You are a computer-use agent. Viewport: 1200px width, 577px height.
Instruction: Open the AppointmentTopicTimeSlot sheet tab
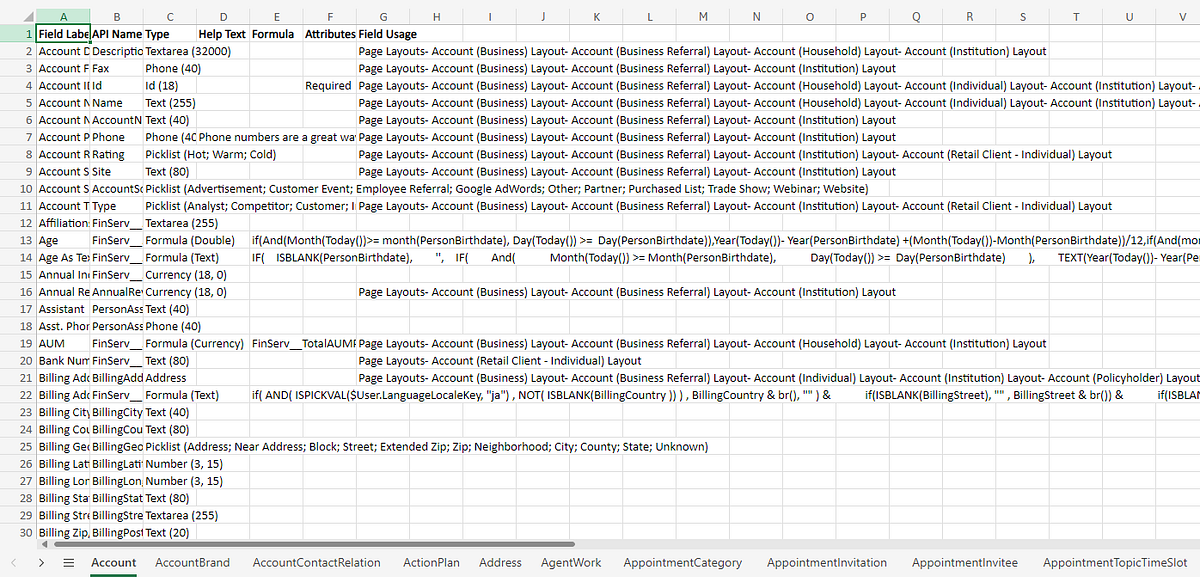[1116, 562]
